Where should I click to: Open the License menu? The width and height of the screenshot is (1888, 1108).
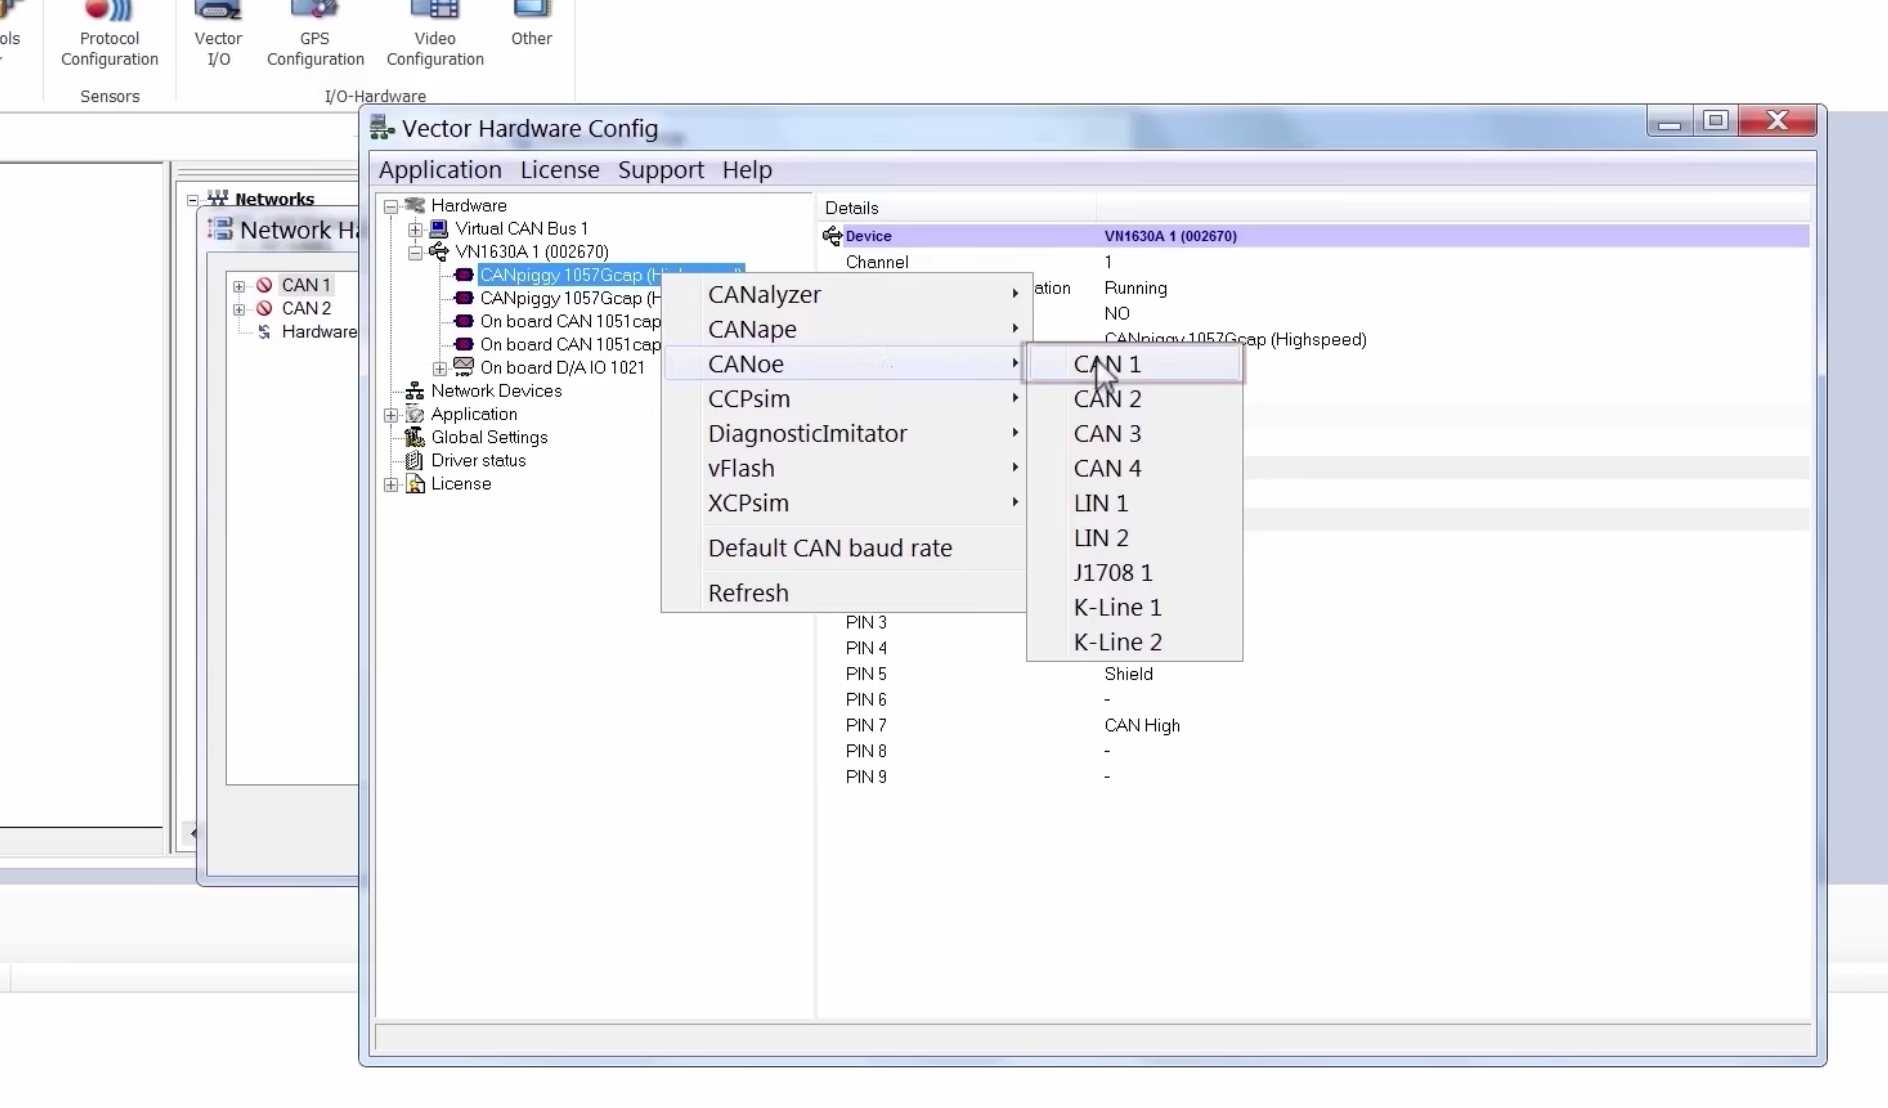(560, 170)
